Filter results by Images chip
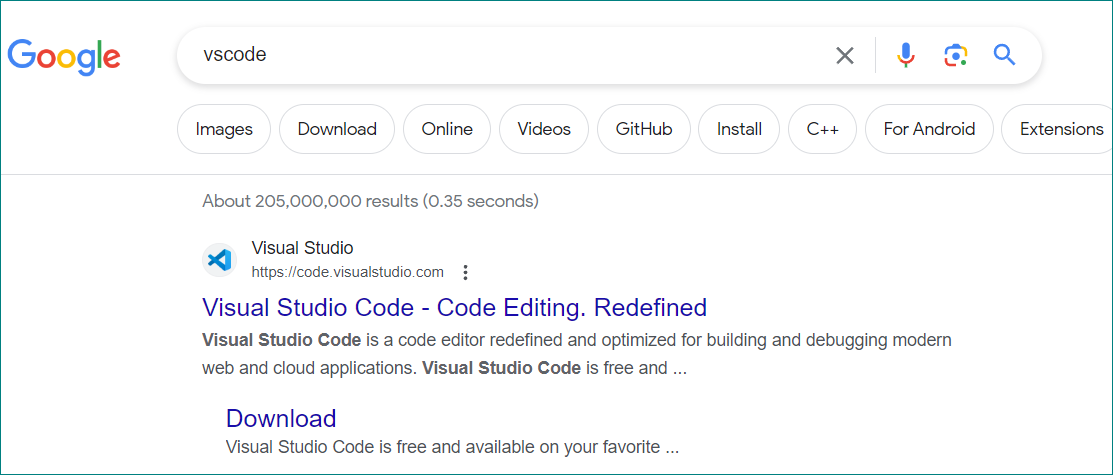This screenshot has height=475, width=1113. (x=224, y=129)
